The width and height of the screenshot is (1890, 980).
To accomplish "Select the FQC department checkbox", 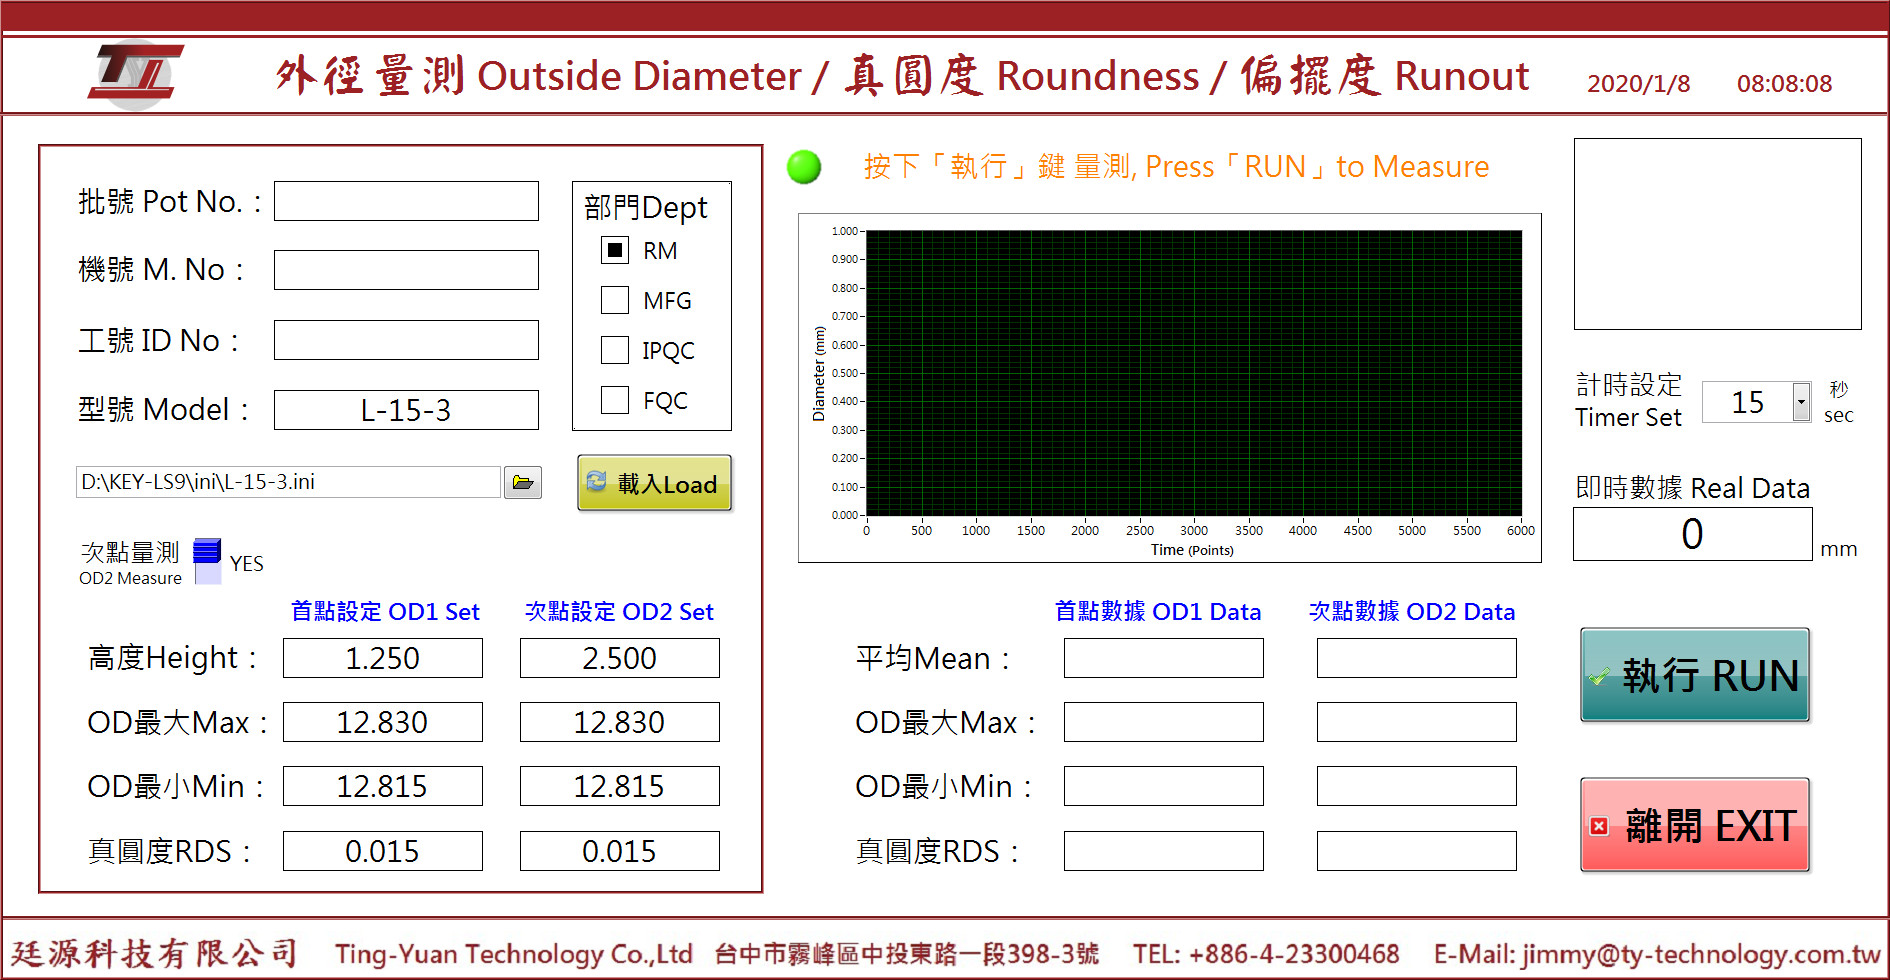I will [615, 400].
